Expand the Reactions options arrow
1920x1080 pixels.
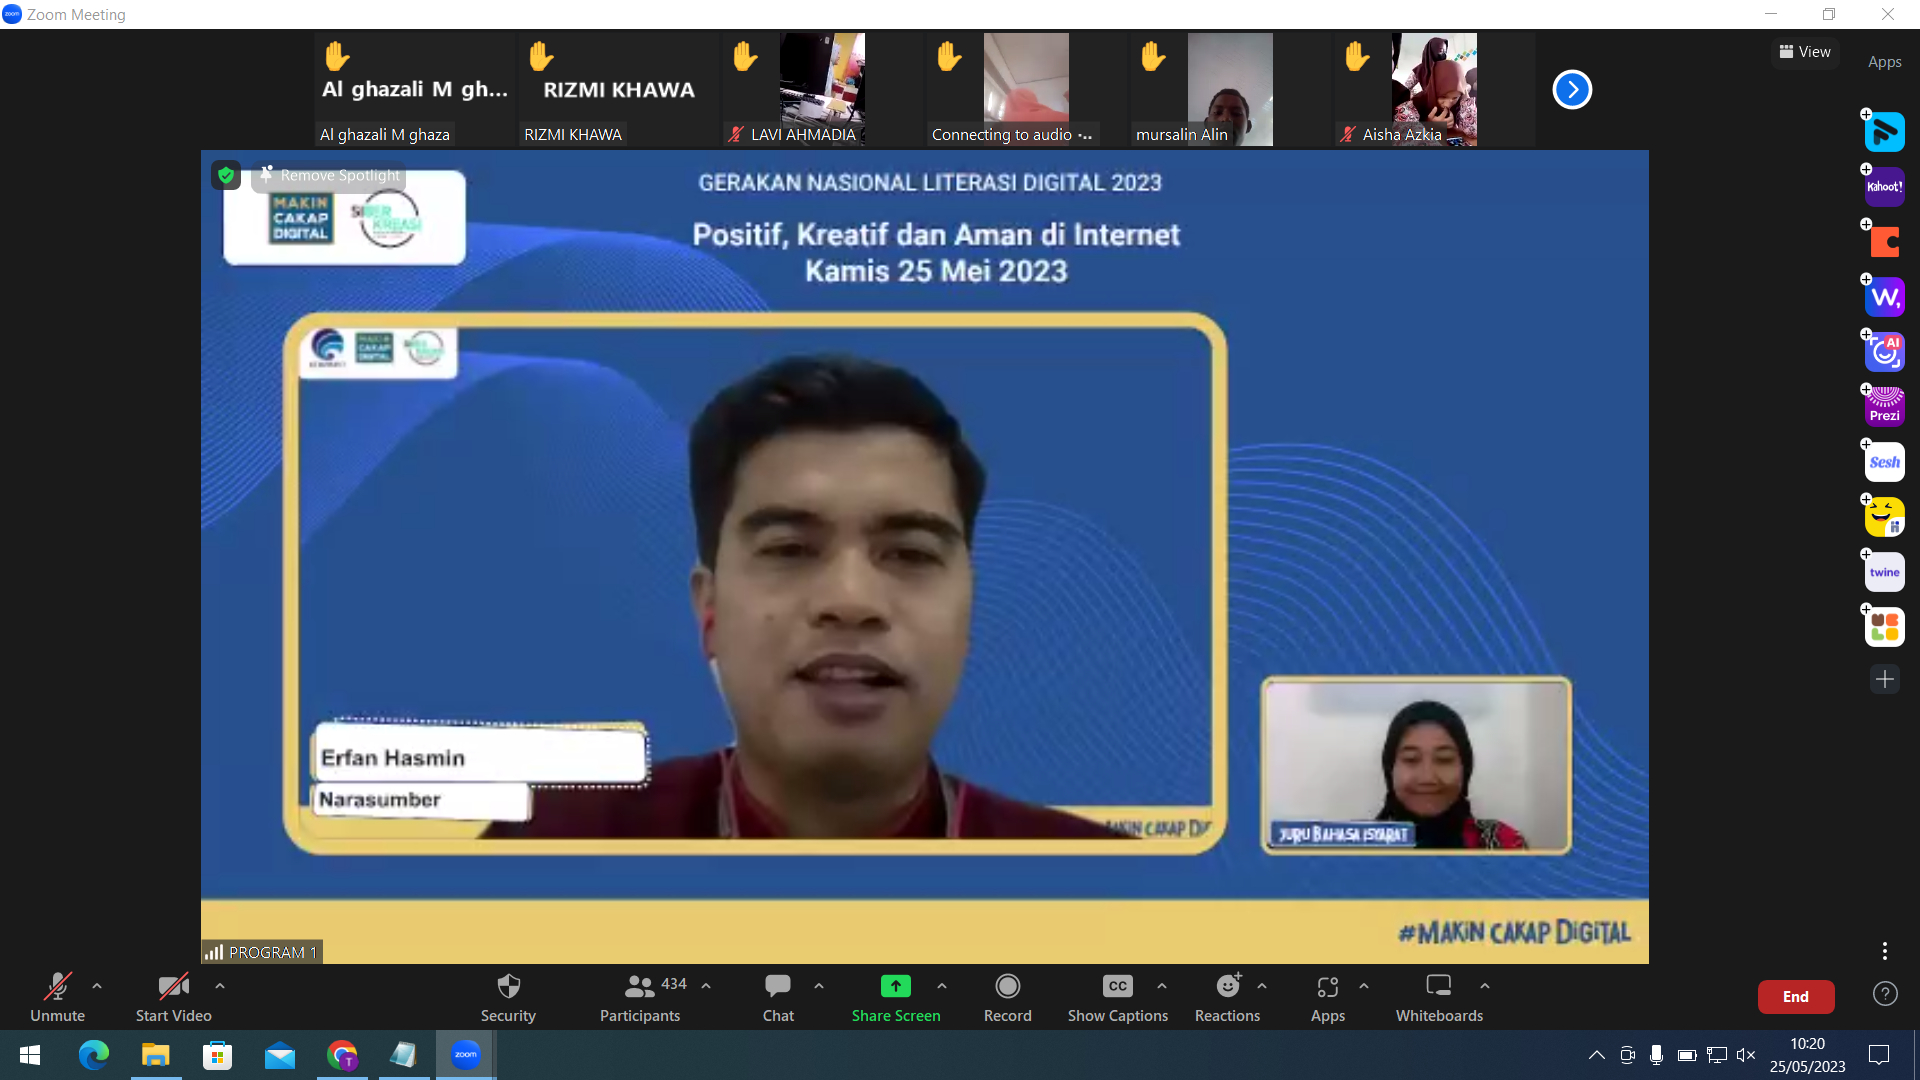click(x=1262, y=986)
